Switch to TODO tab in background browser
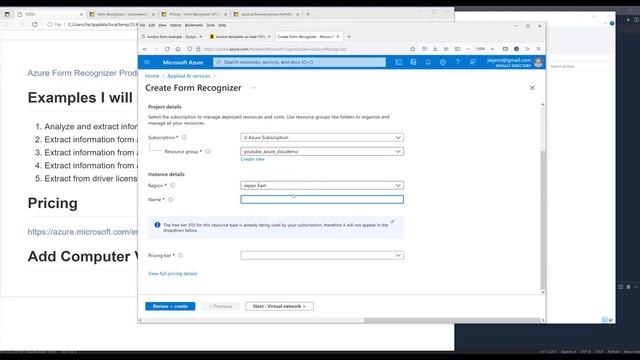Viewport: 640px width, 360px height. tap(49, 14)
